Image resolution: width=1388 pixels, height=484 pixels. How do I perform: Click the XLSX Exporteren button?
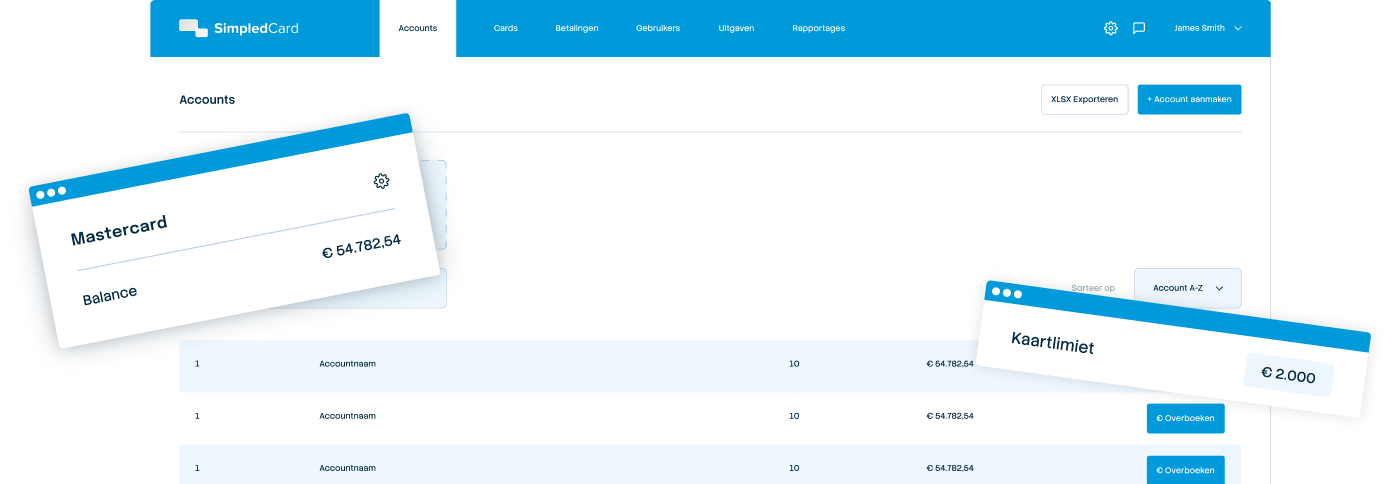click(x=1084, y=100)
